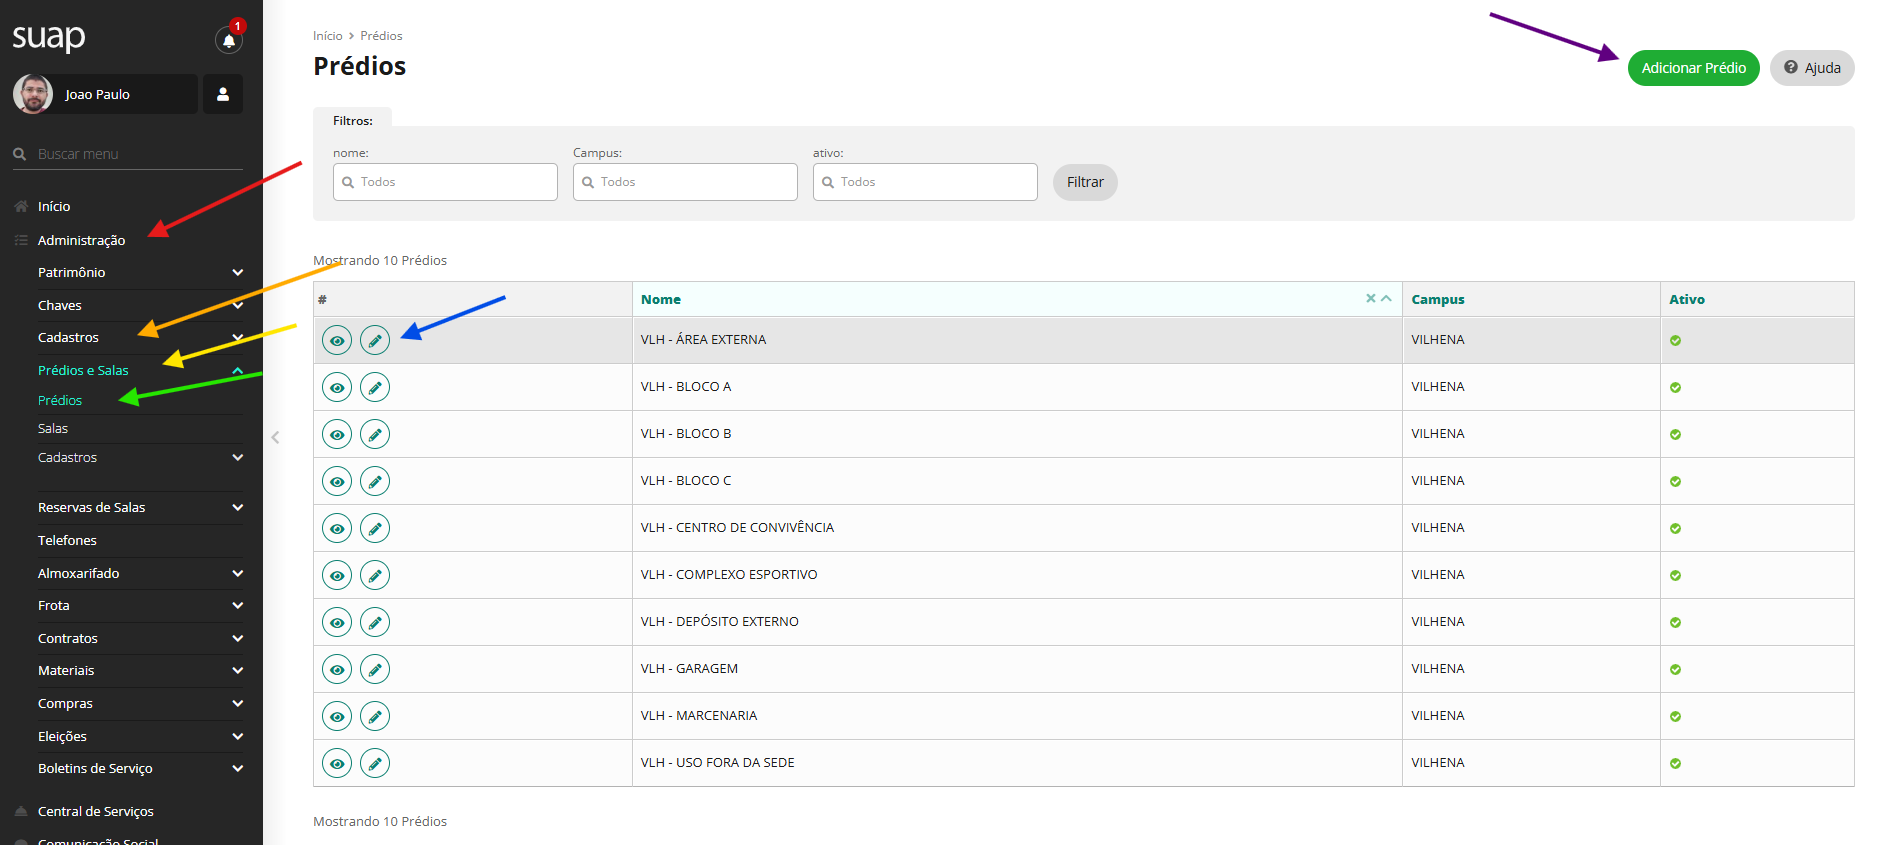View the VLH - MARCENARIA building
Viewport: 1879px width, 845px height.
[337, 717]
